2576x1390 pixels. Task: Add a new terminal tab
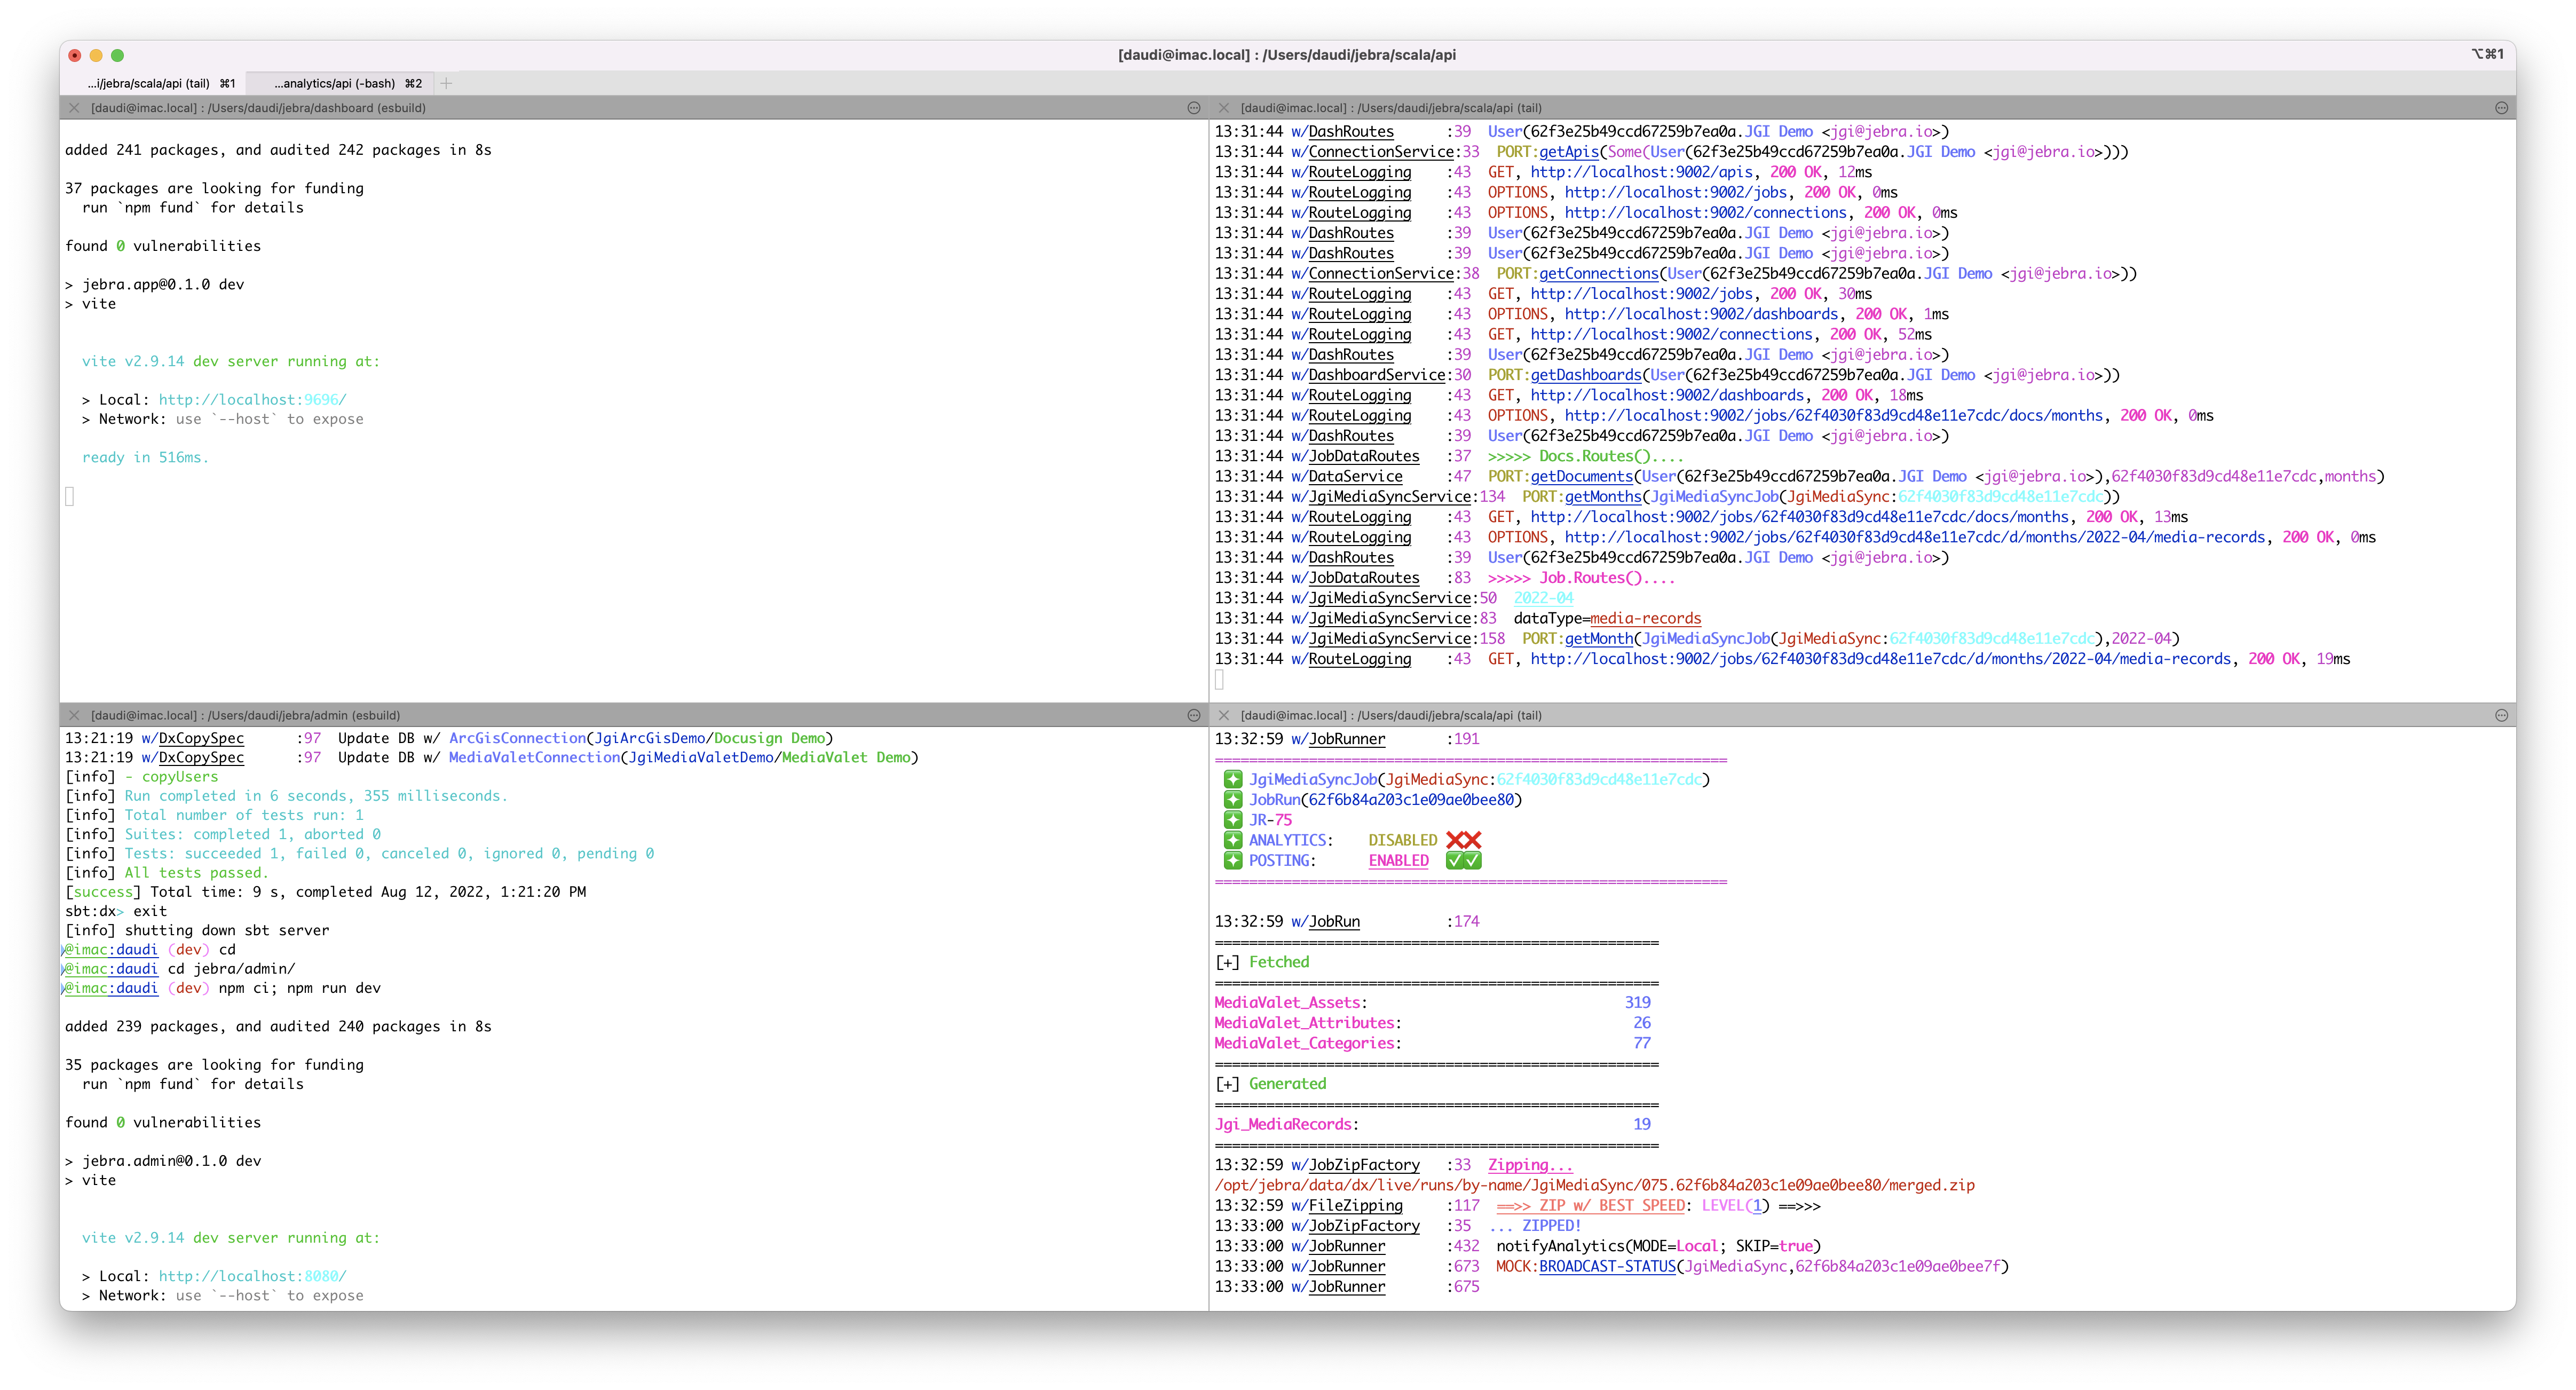click(446, 83)
